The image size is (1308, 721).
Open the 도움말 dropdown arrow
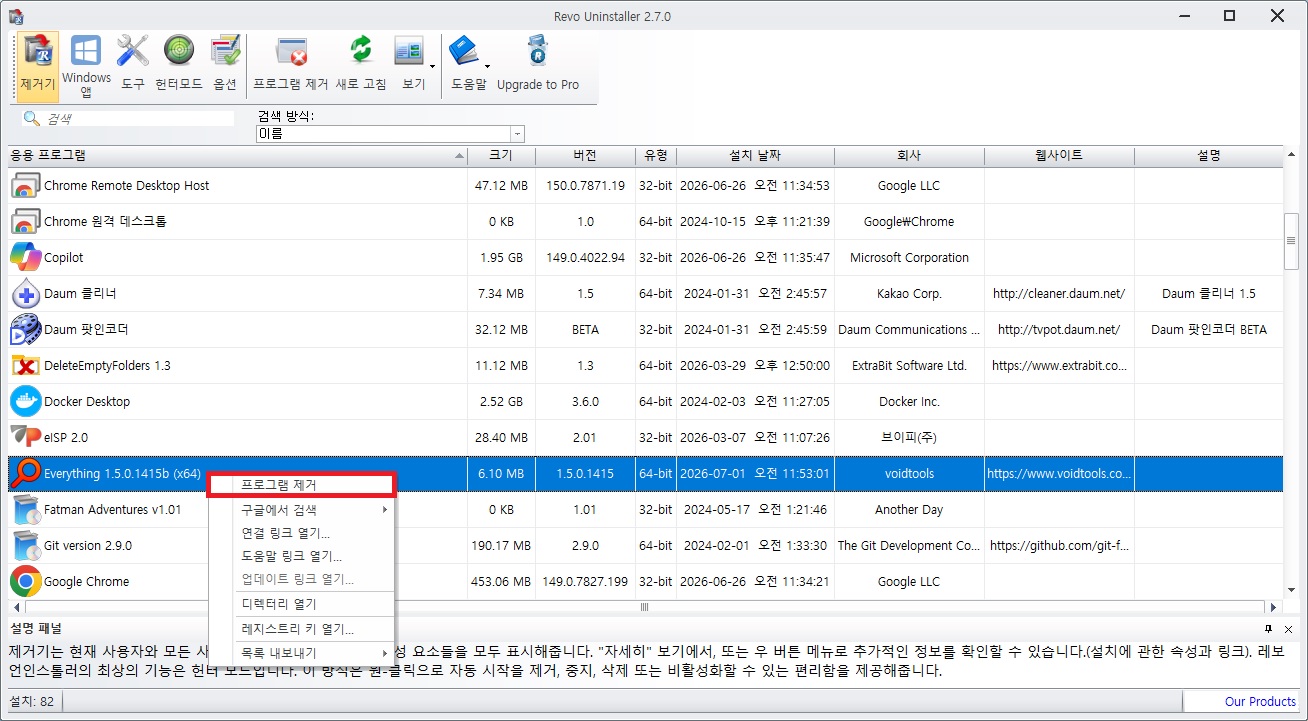pyautogui.click(x=486, y=67)
